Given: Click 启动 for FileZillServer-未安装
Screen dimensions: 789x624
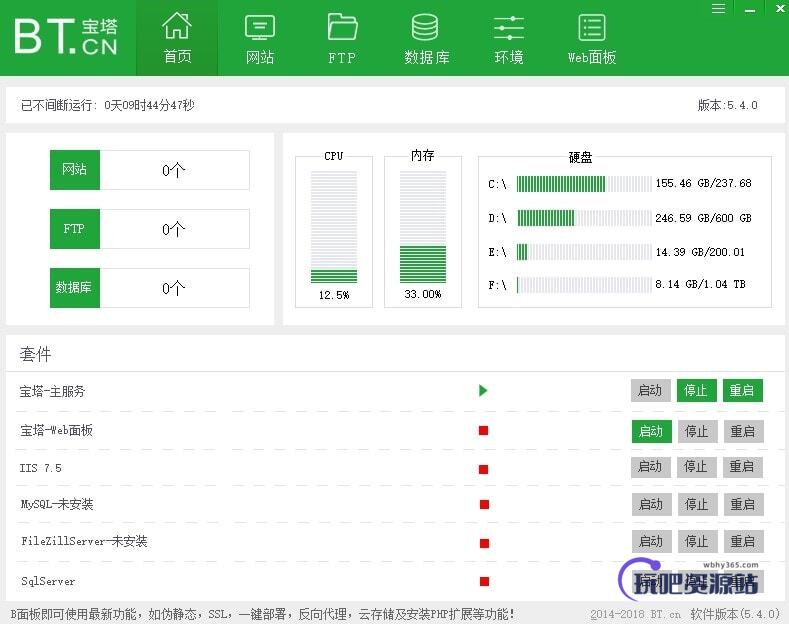Looking at the screenshot, I should tap(651, 541).
